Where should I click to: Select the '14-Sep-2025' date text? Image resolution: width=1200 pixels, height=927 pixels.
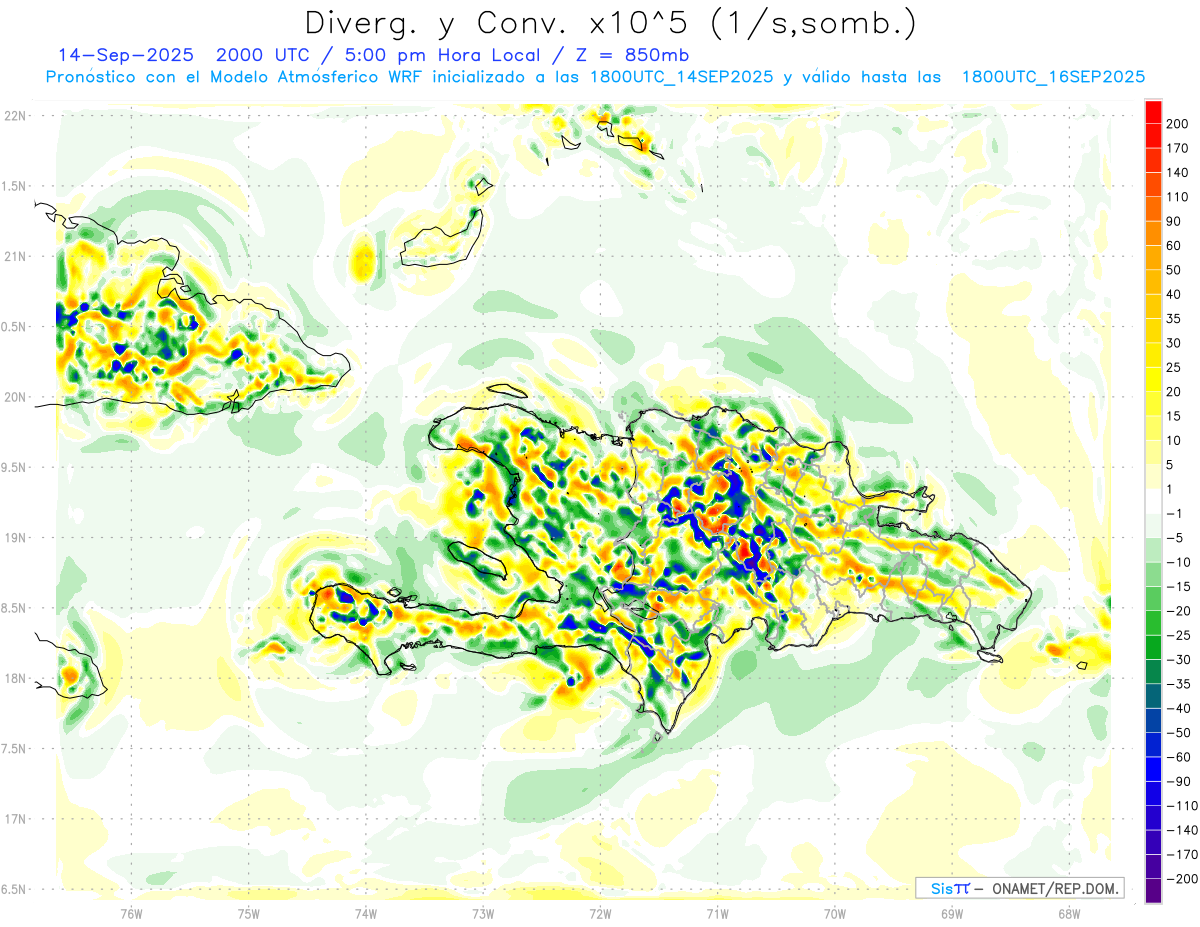click(x=126, y=54)
